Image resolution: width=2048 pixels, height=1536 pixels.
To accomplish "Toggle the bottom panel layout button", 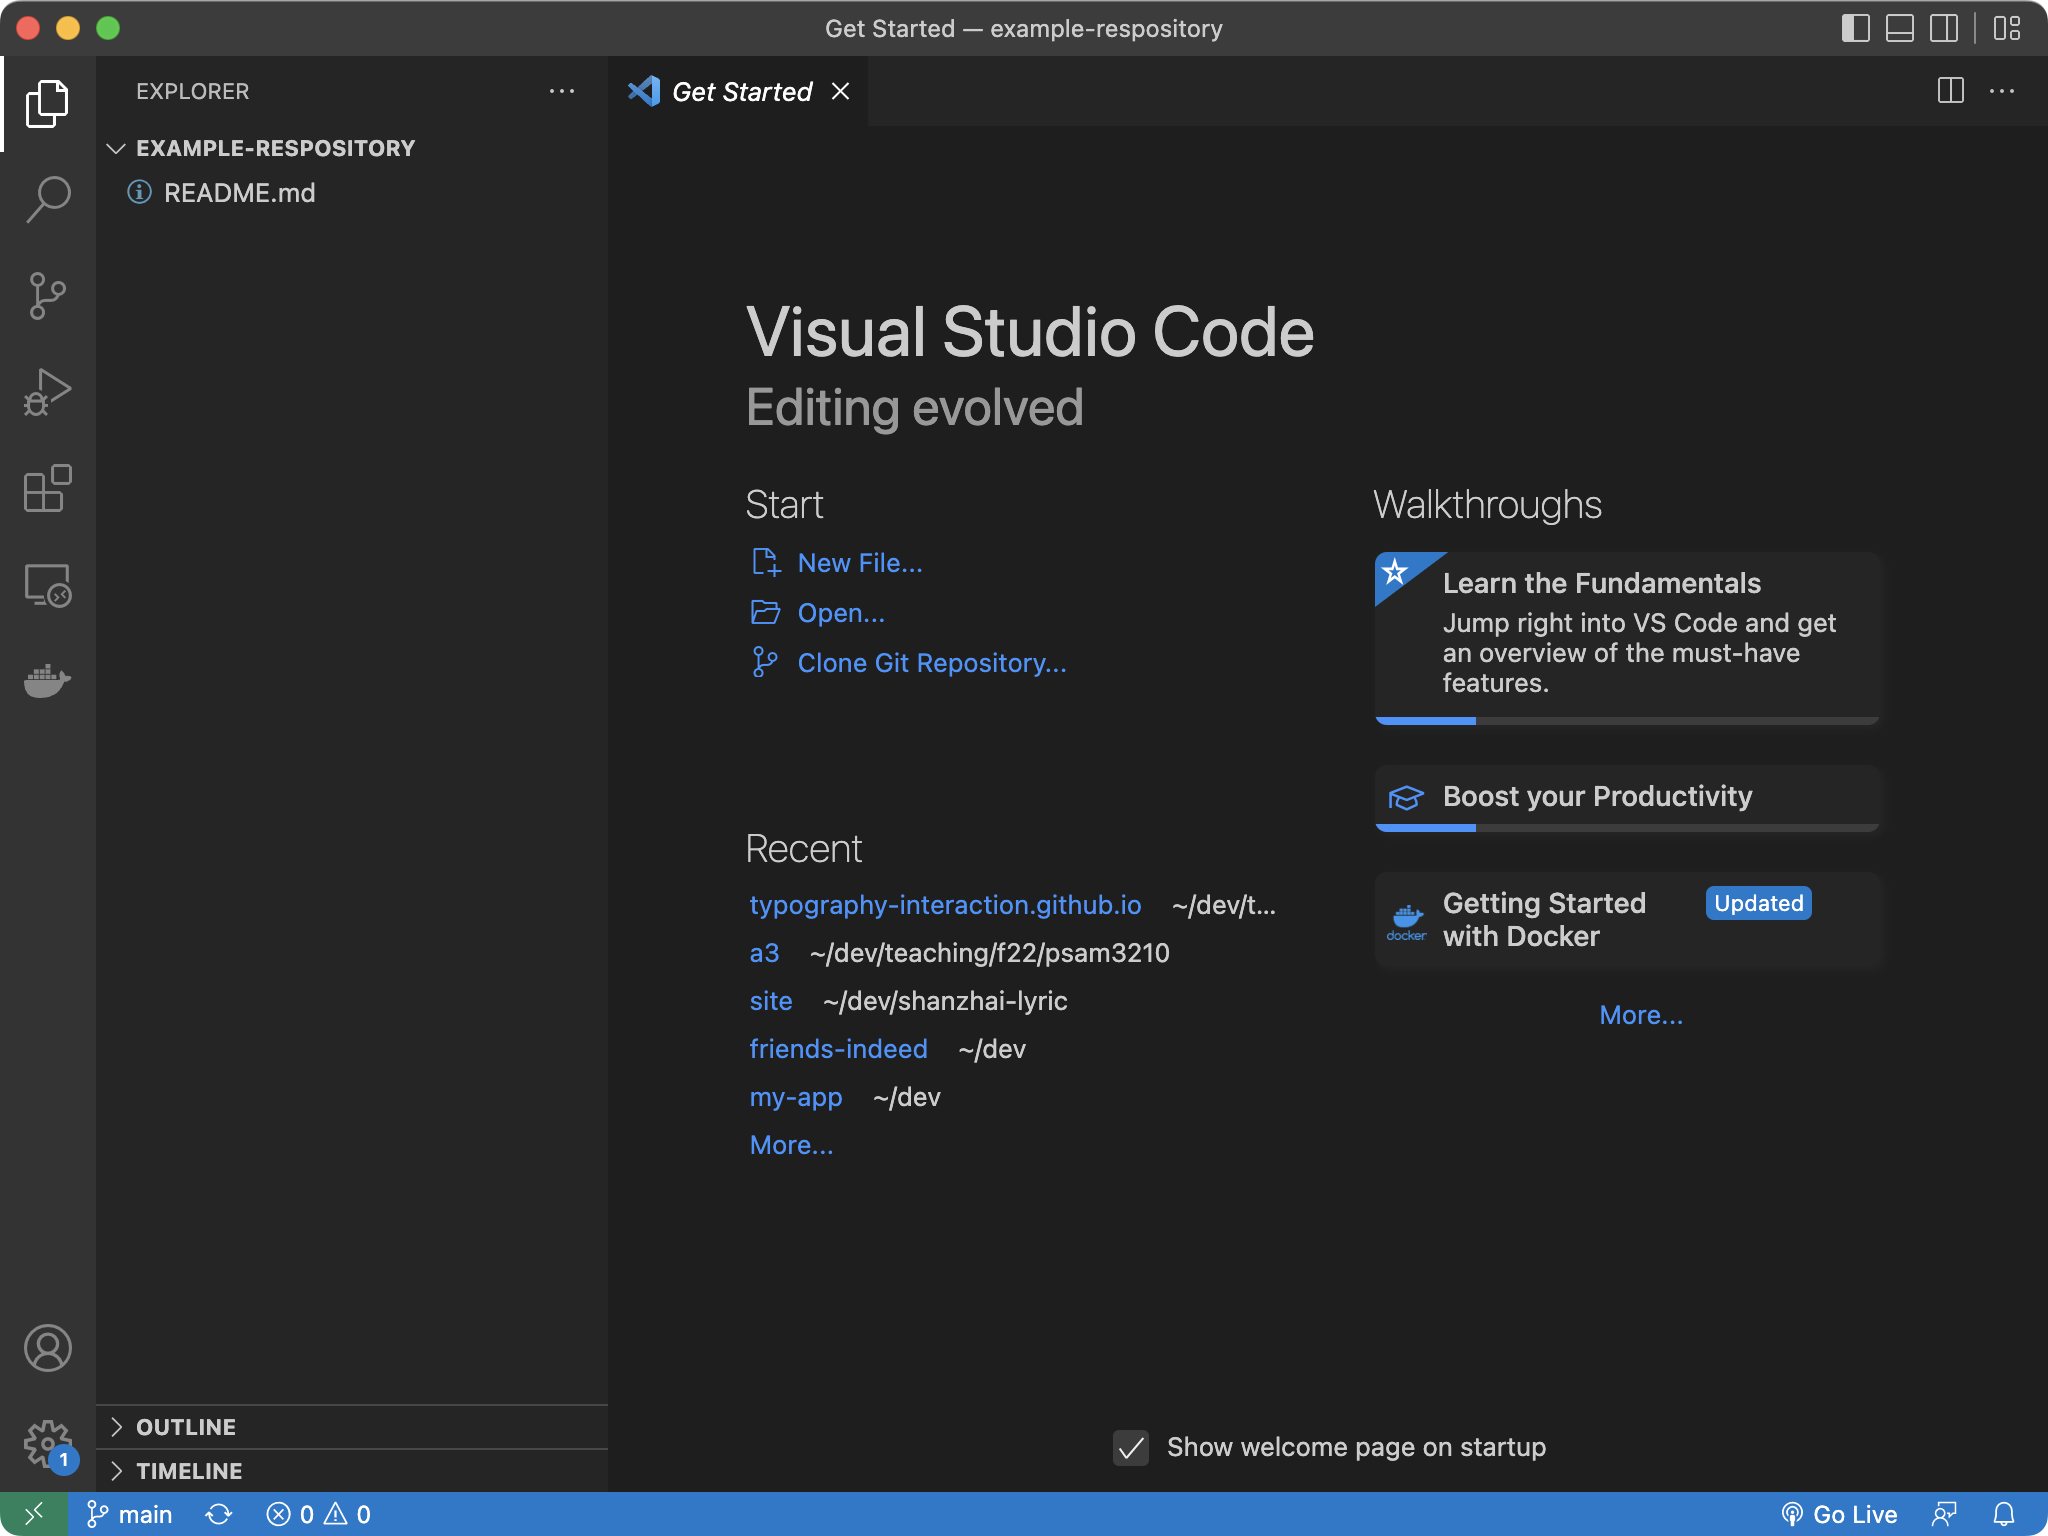I will 1899,28.
